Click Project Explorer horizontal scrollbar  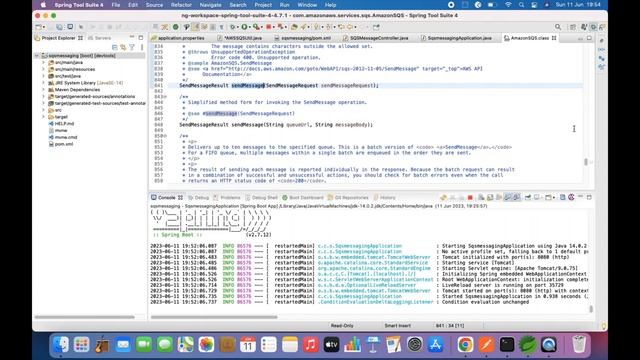84,317
